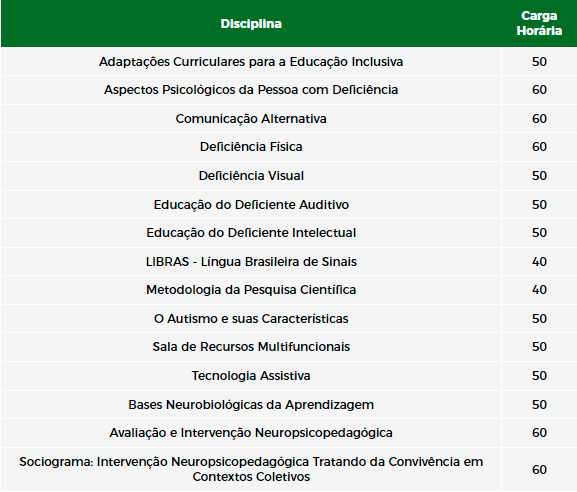Click the 40 hours value for LIBRAS
577x492 pixels.
pyautogui.click(x=539, y=262)
